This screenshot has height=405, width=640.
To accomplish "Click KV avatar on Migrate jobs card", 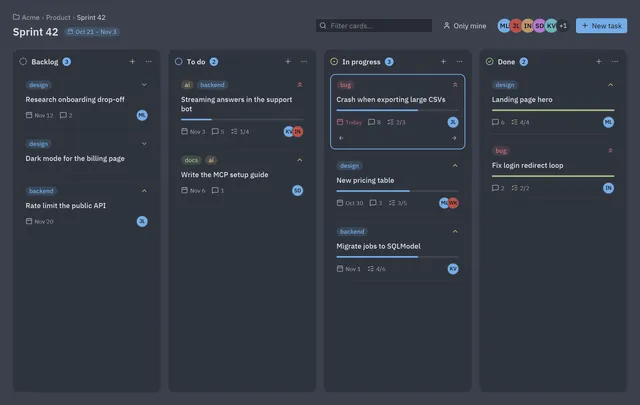I will 453,269.
